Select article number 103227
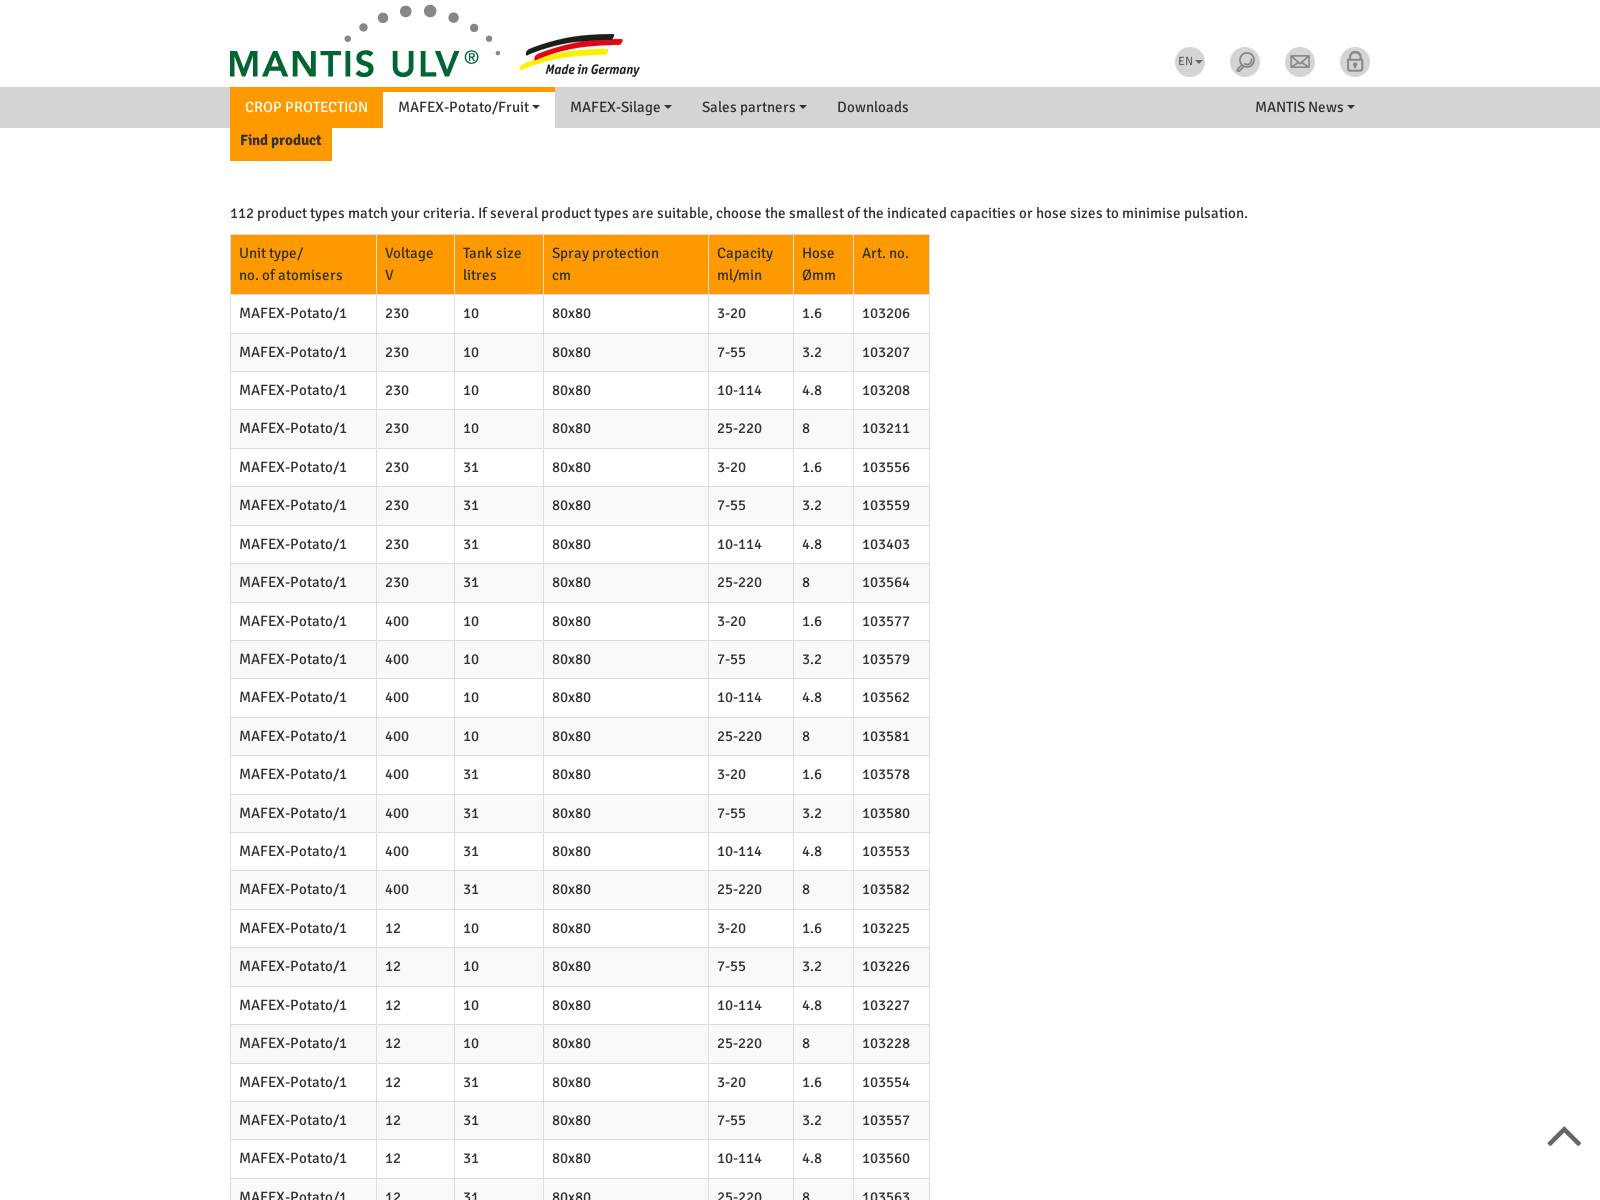 tap(886, 1005)
